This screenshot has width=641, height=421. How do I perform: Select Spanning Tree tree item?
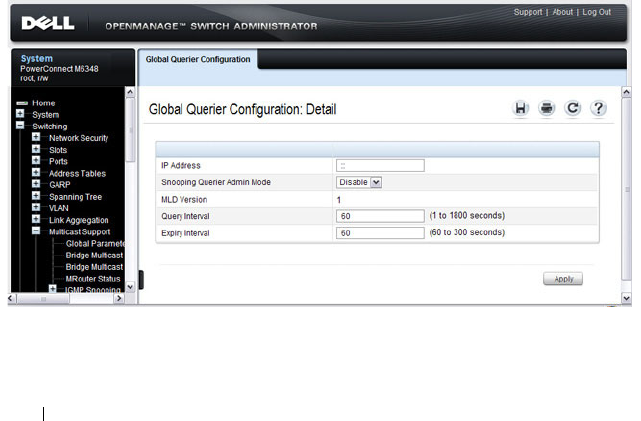coord(75,197)
